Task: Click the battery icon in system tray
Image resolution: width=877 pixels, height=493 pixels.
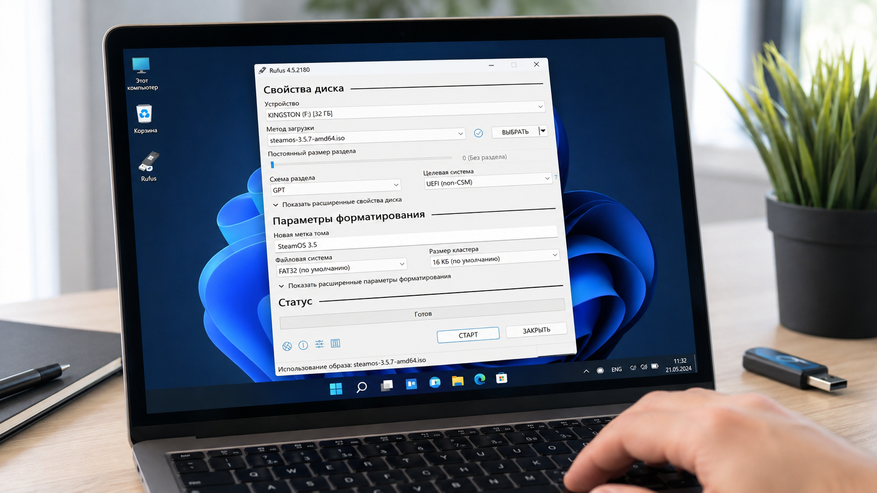Action: [x=655, y=367]
